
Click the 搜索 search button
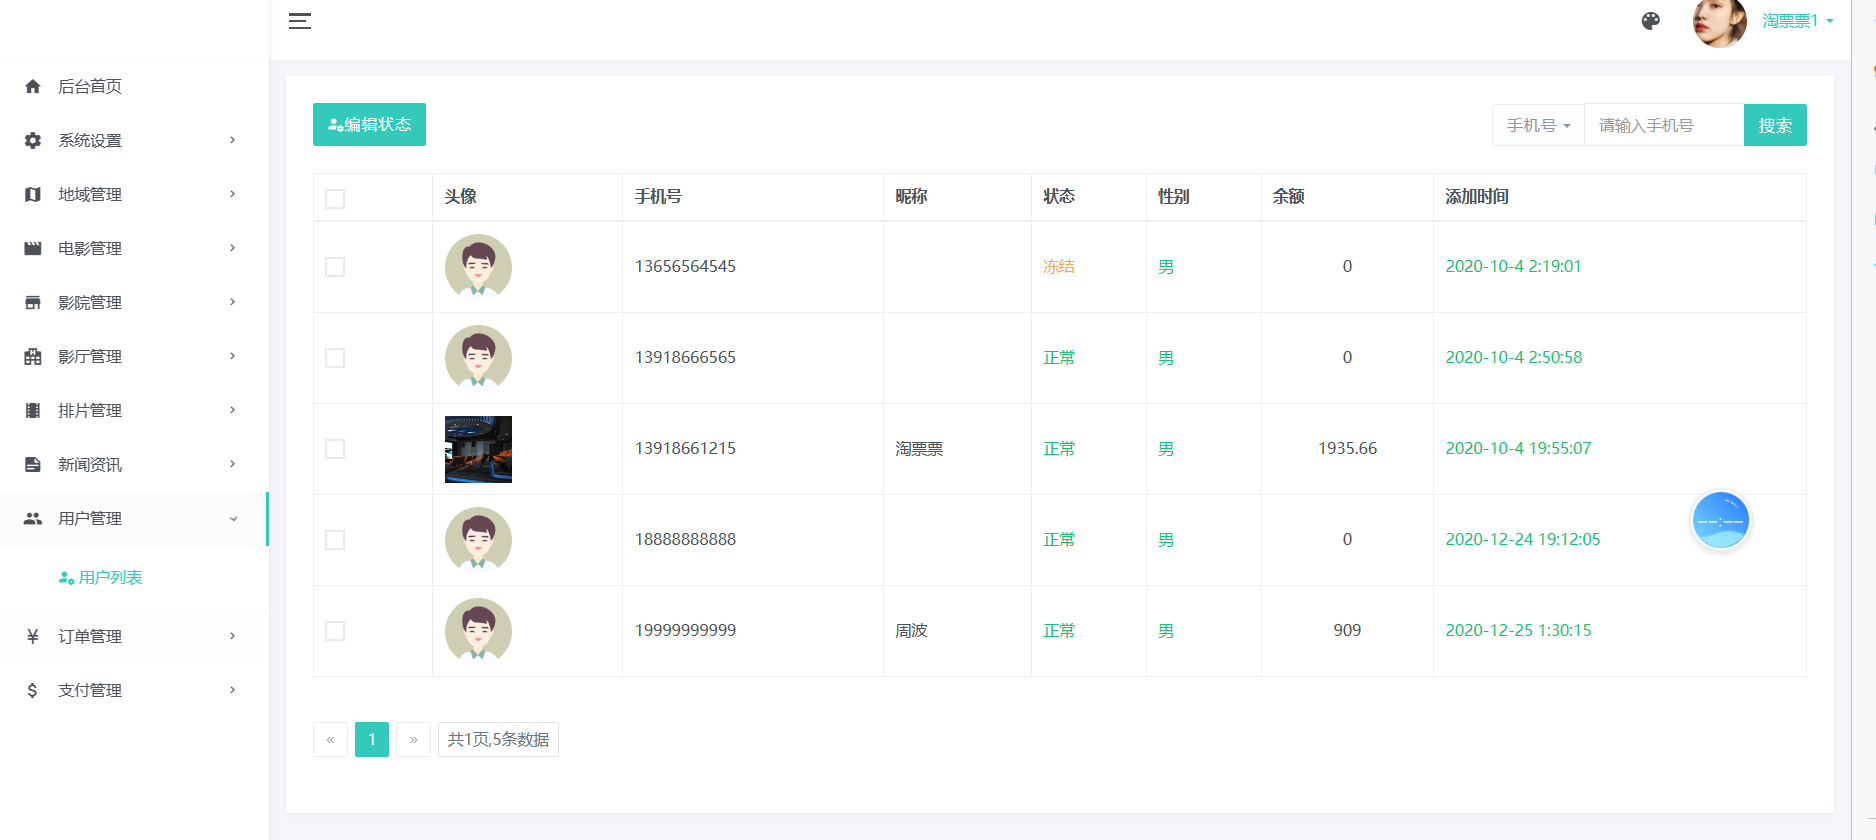[x=1774, y=126]
